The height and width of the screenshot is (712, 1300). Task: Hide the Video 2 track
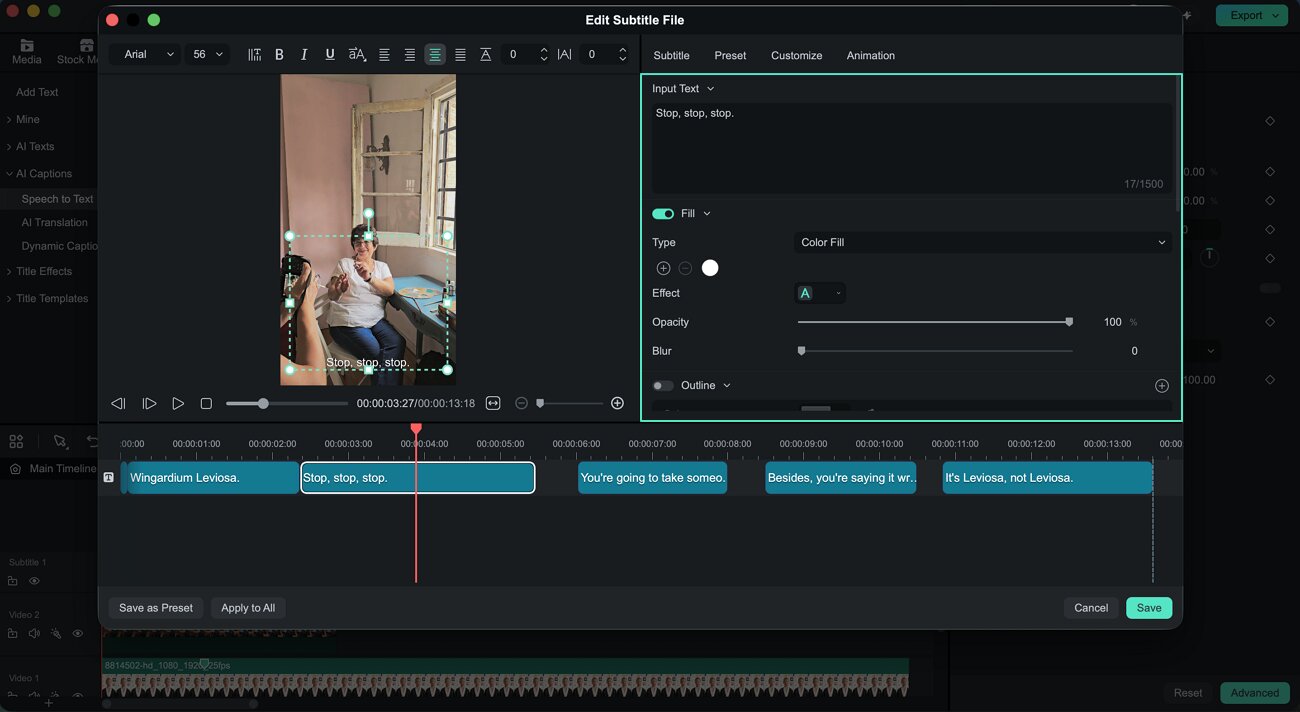(x=78, y=633)
